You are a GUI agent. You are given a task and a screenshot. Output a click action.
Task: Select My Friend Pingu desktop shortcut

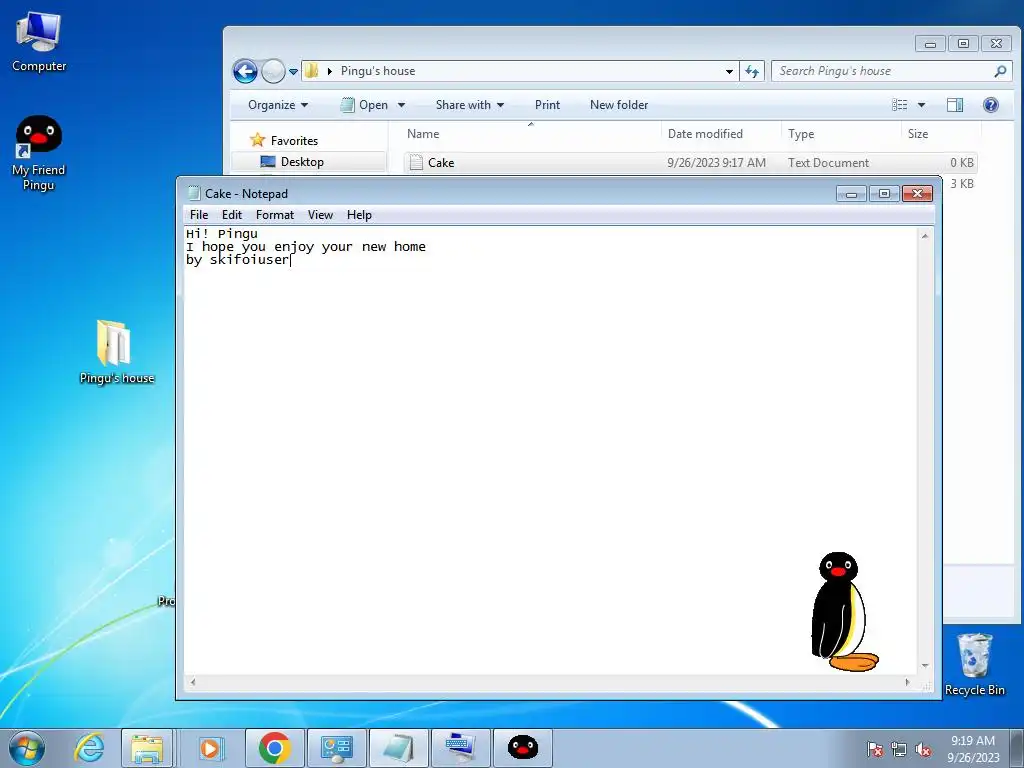pyautogui.click(x=39, y=153)
